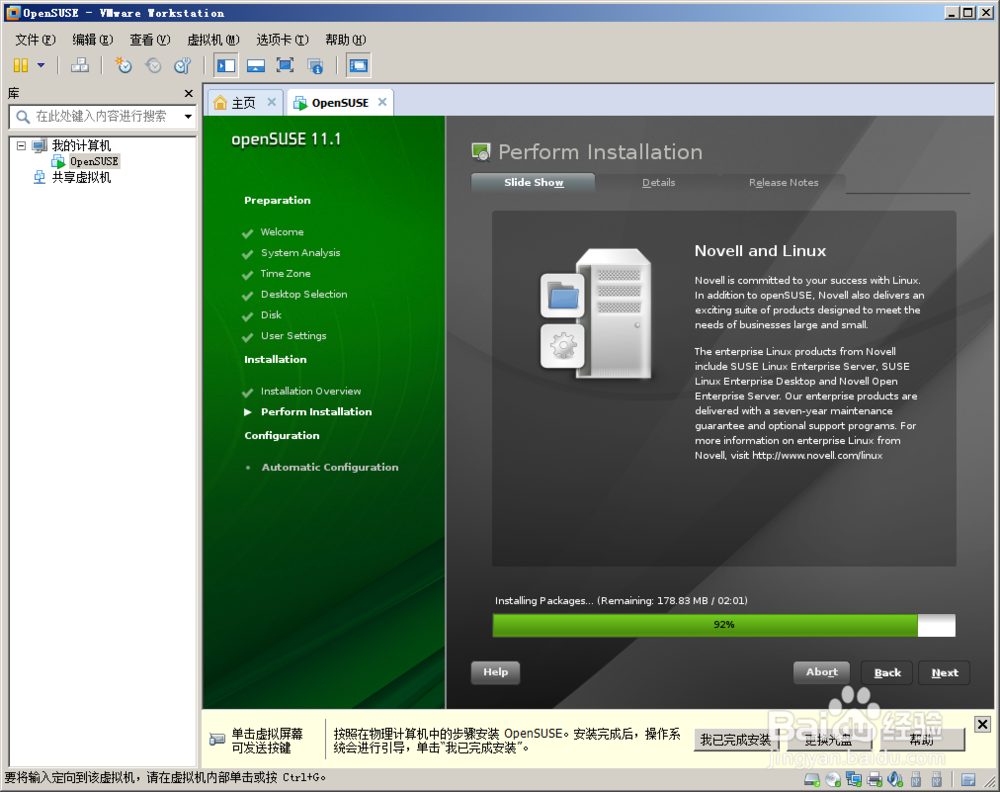
Task: Click the keyboard icon in the hint bar
Action: click(x=217, y=739)
